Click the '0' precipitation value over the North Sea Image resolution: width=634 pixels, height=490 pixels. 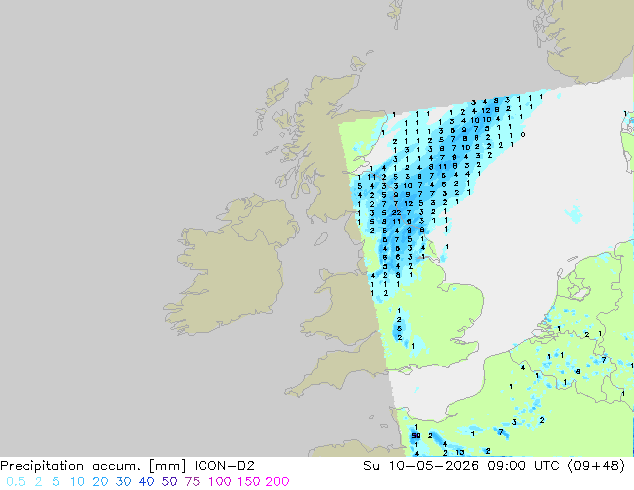523,134
